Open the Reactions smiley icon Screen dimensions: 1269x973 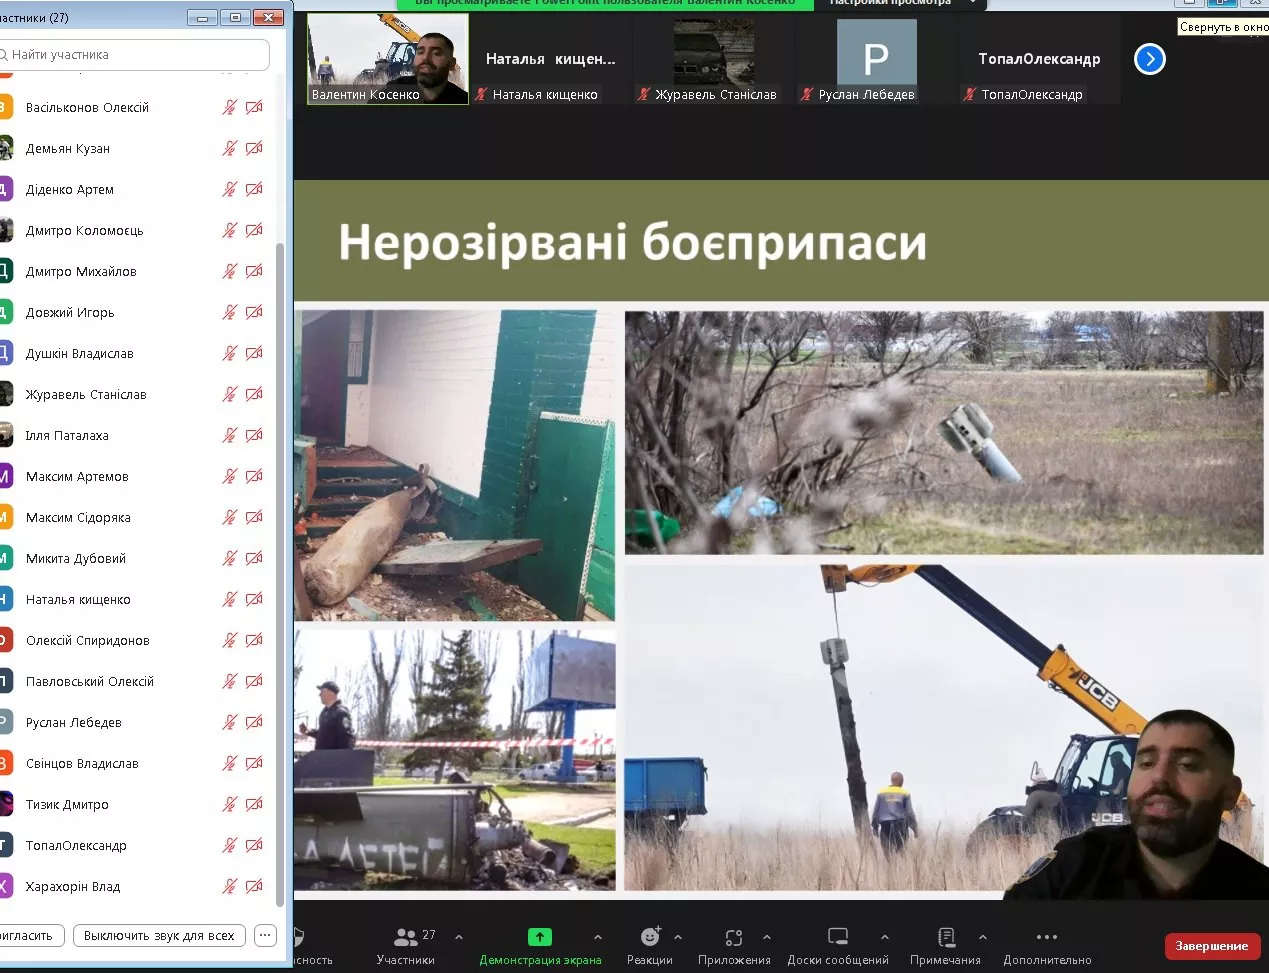tap(650, 937)
